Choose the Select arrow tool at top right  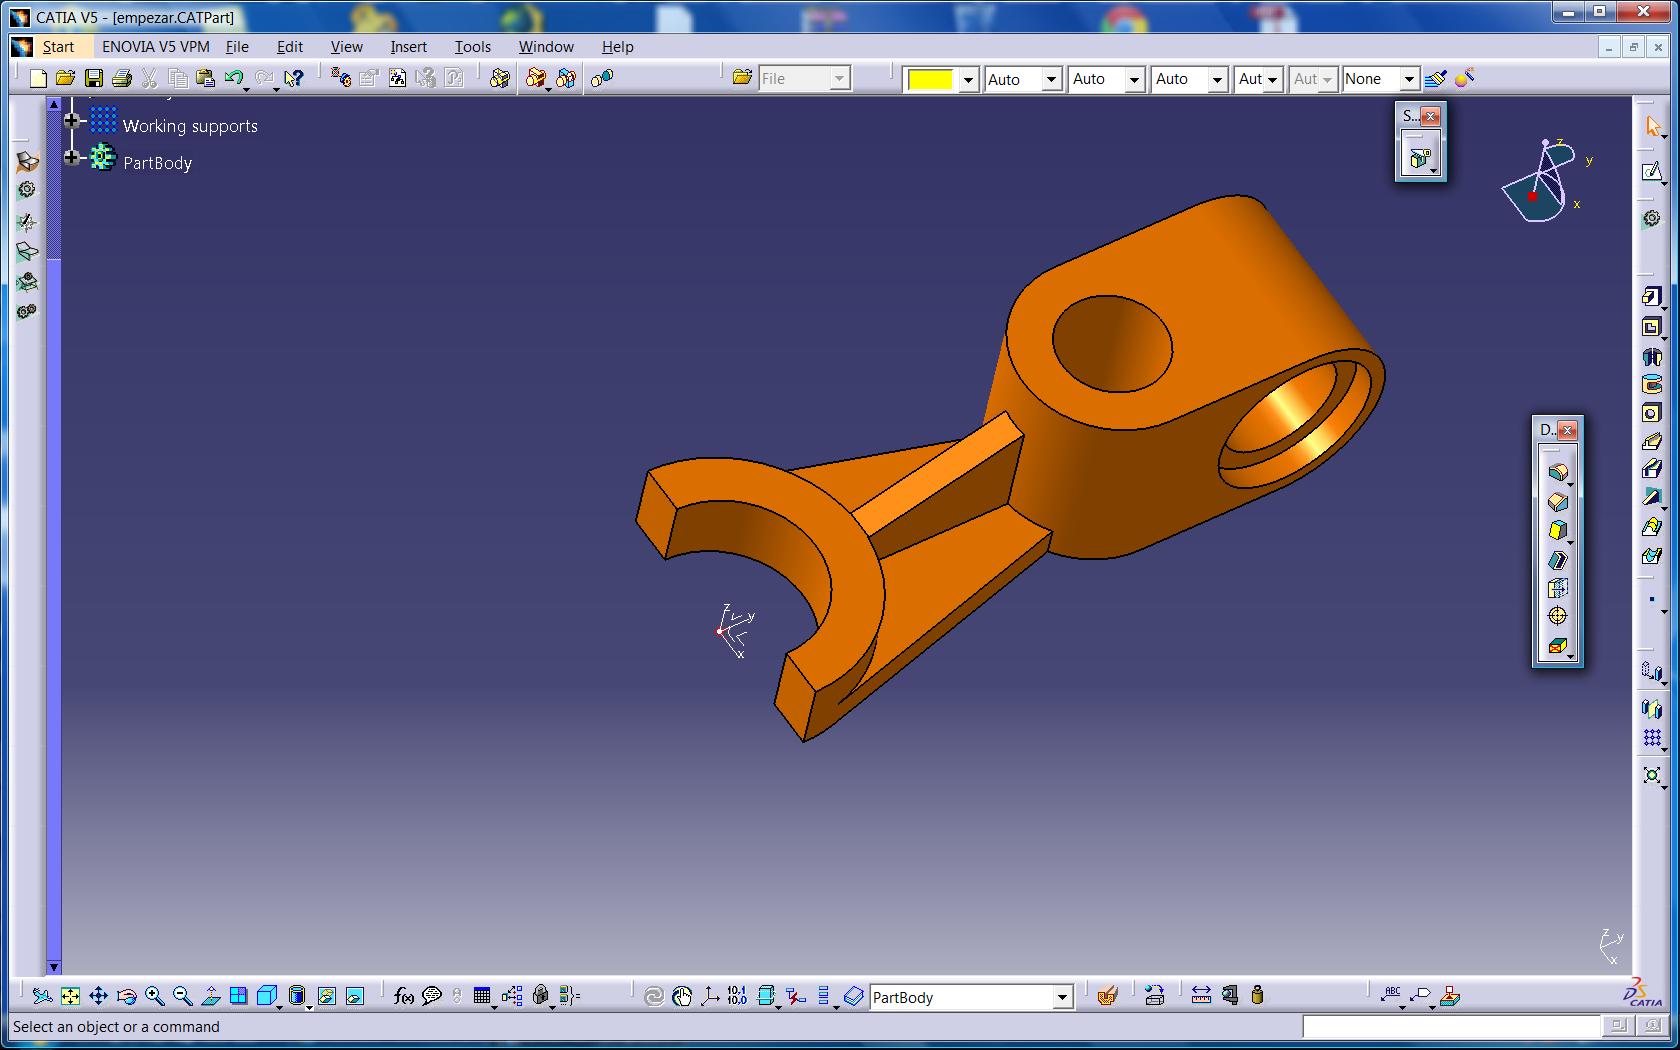1651,127
